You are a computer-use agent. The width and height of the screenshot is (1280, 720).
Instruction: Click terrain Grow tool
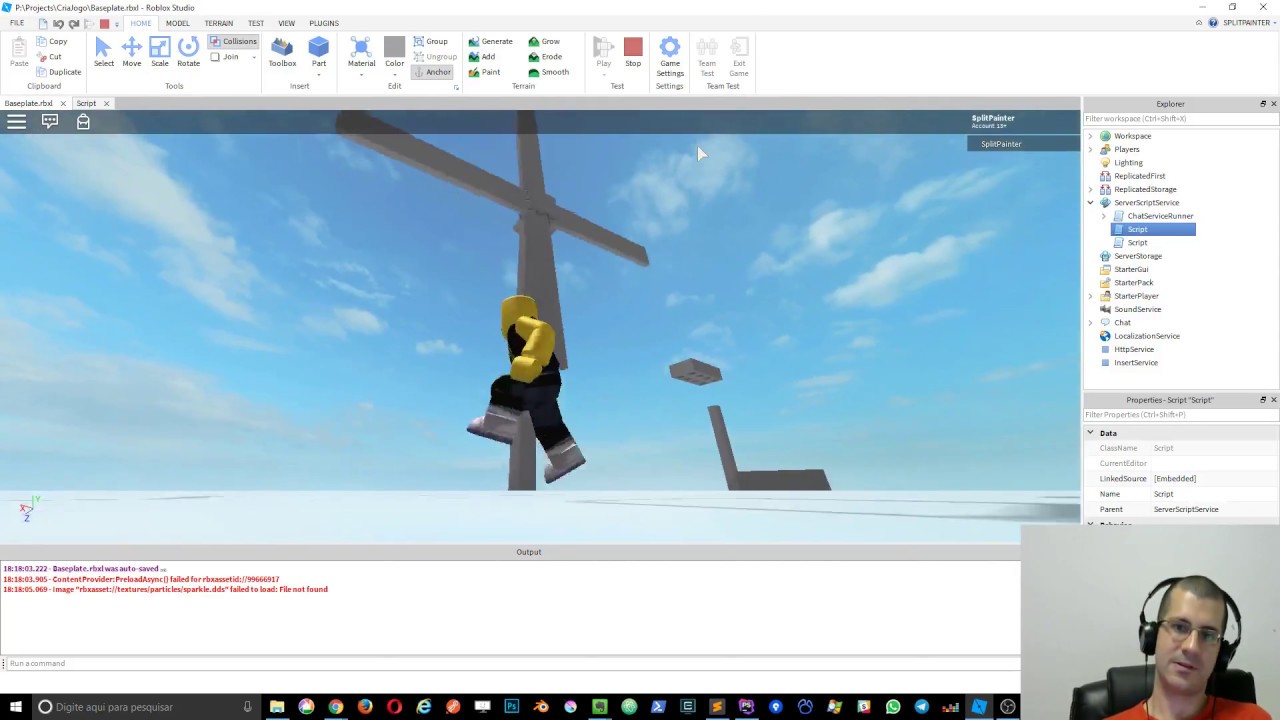tap(544, 41)
